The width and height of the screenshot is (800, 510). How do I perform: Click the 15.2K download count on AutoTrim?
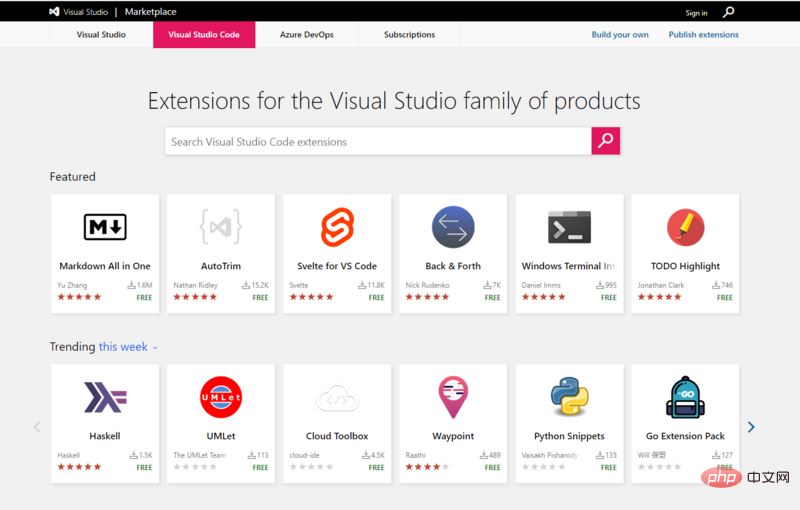pyautogui.click(x=255, y=285)
